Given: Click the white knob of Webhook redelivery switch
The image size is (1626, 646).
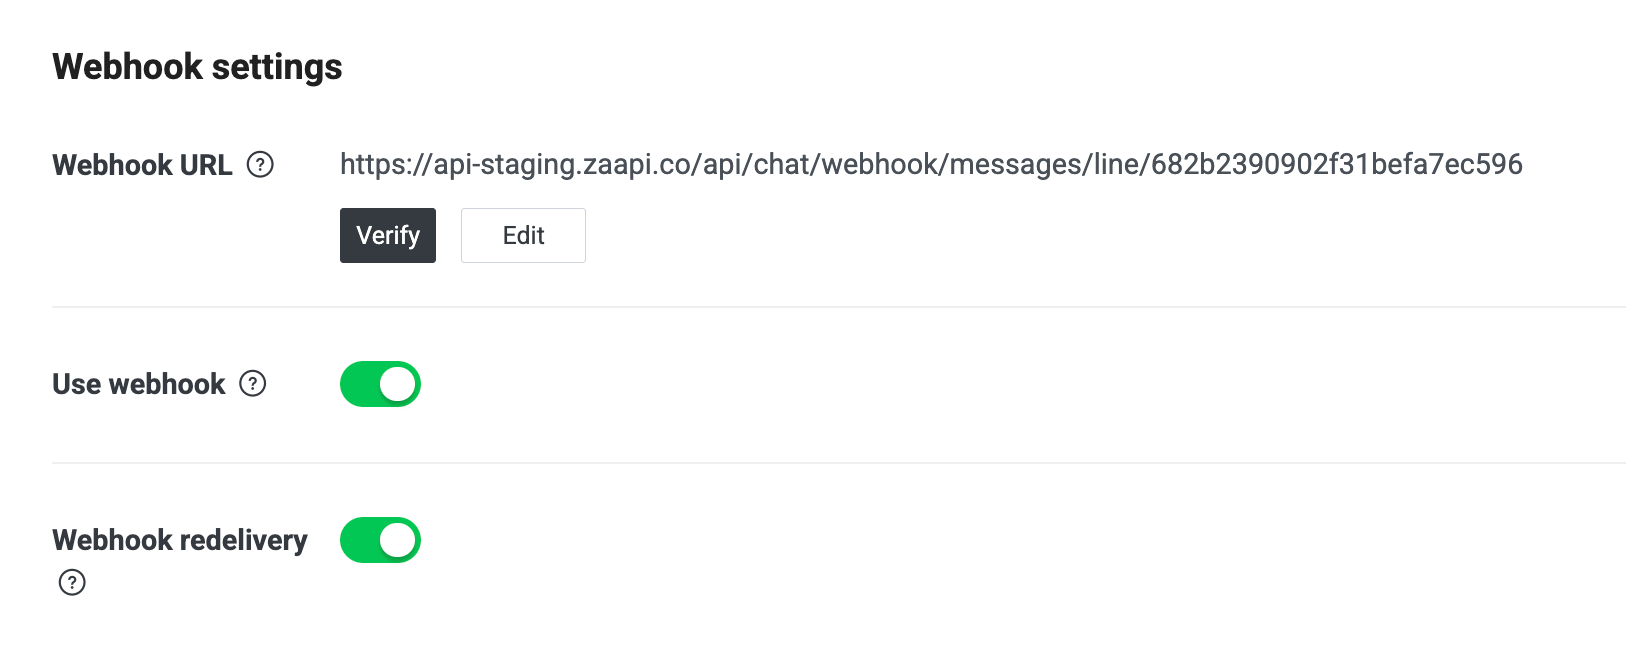Looking at the screenshot, I should click(397, 540).
